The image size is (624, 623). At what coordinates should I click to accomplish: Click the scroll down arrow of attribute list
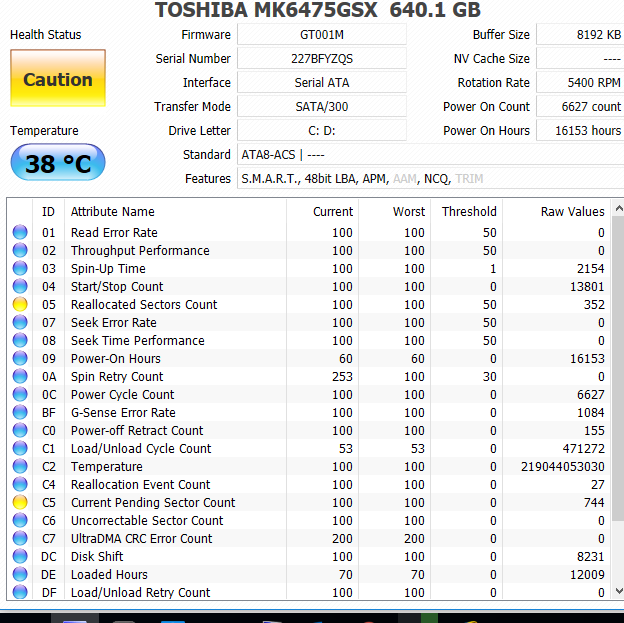coord(618,591)
